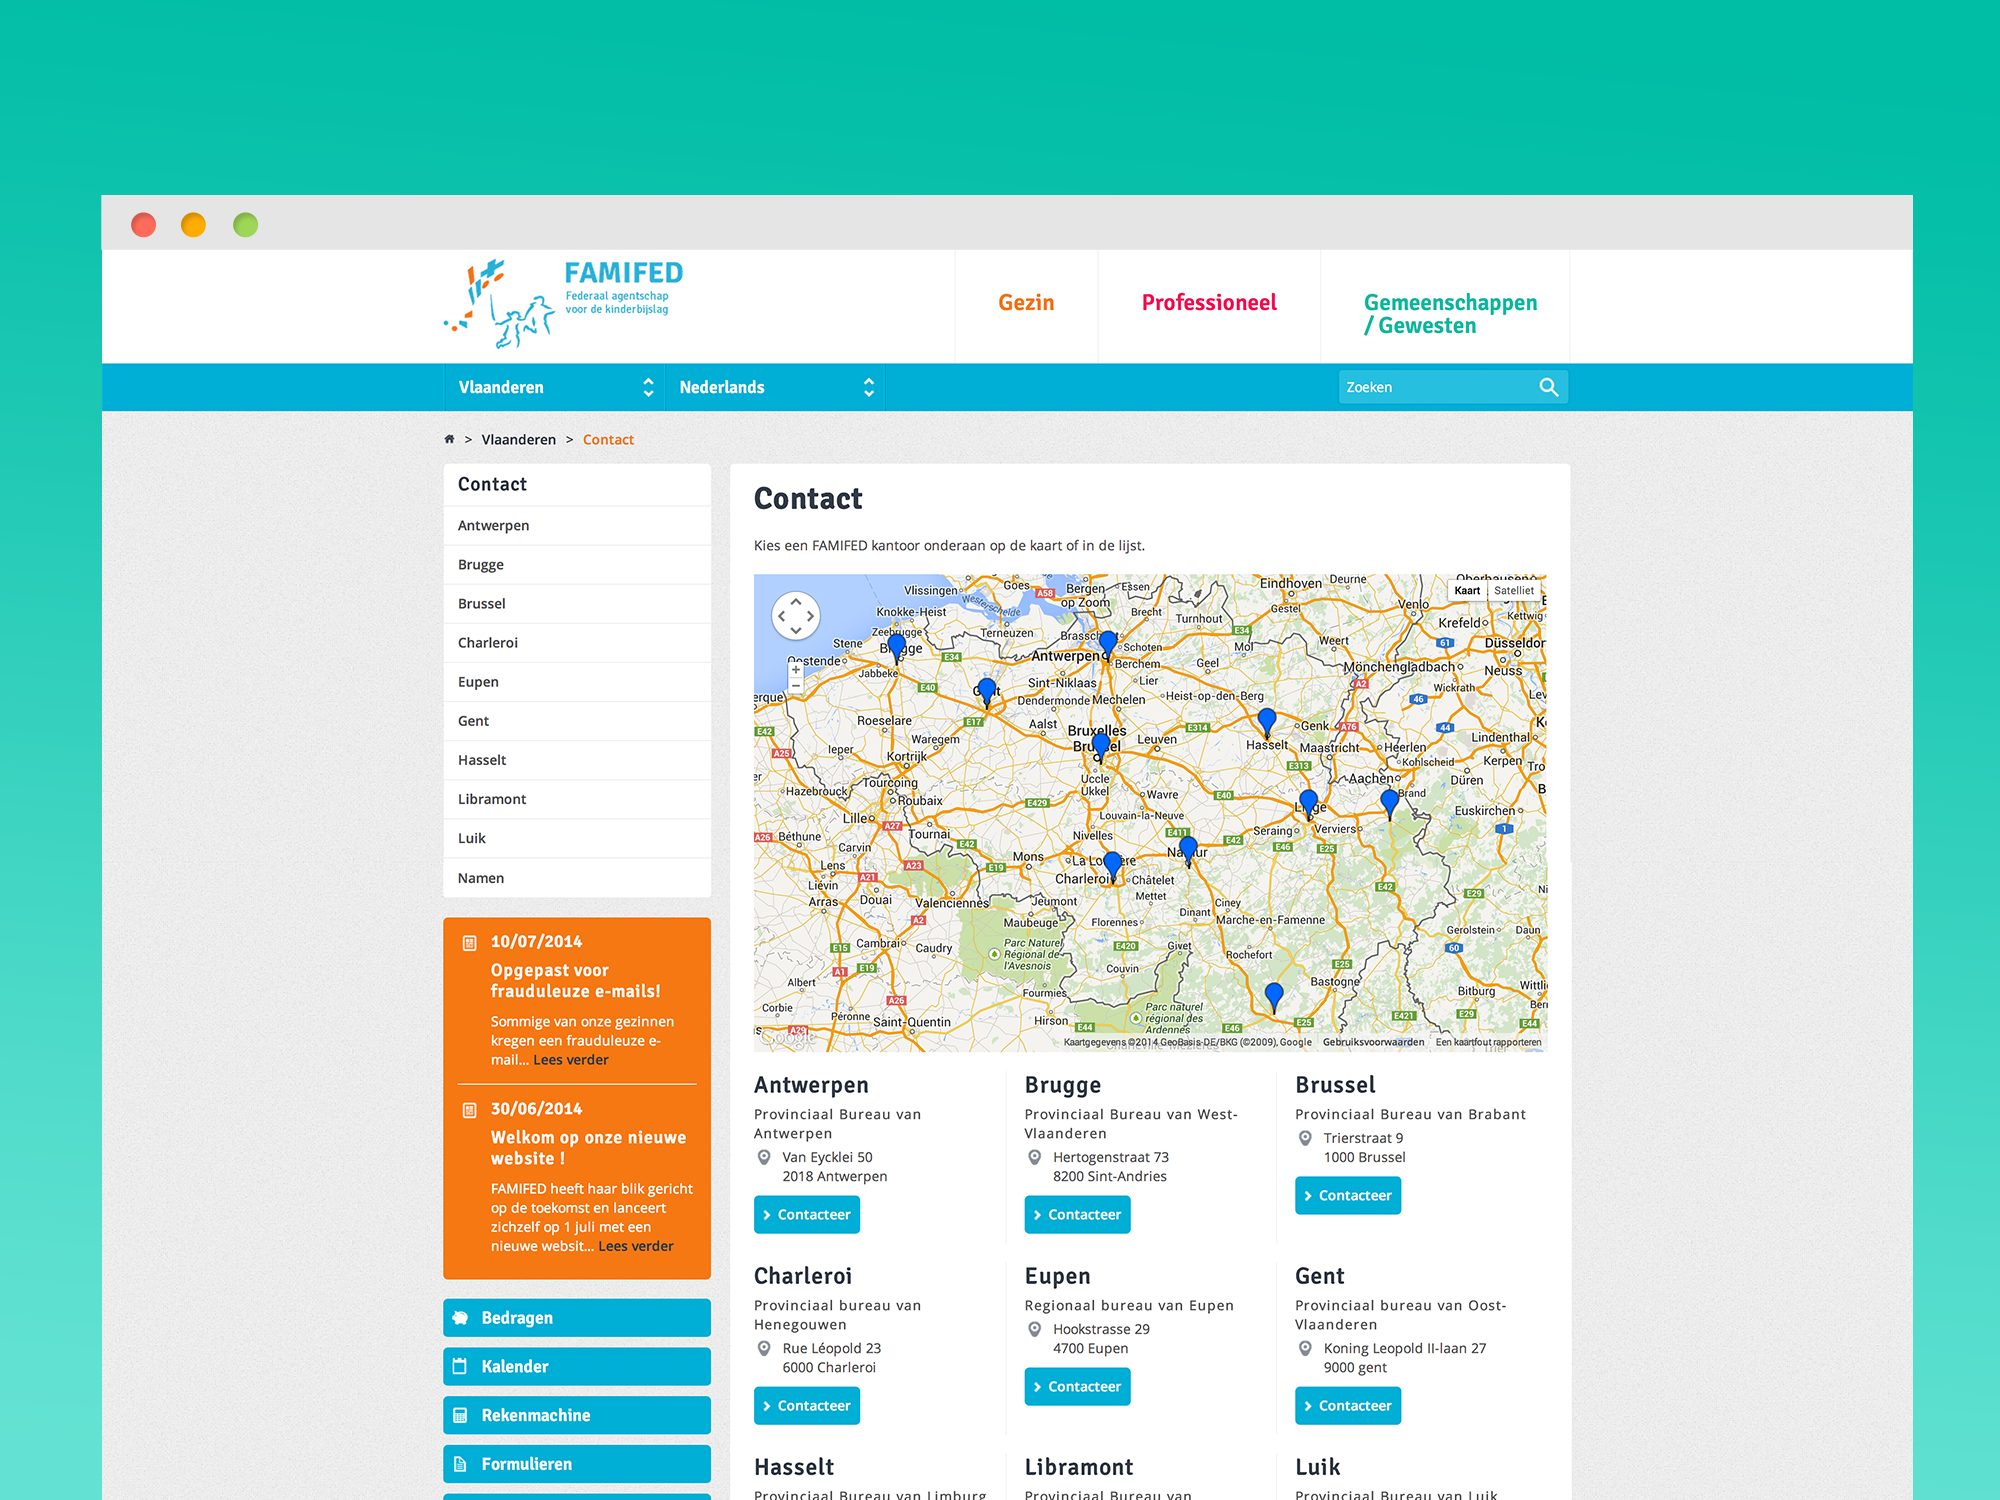Click location pin icon beside Koning Leopold II-laan 27
This screenshot has width=2000, height=1500.
pos(1305,1349)
